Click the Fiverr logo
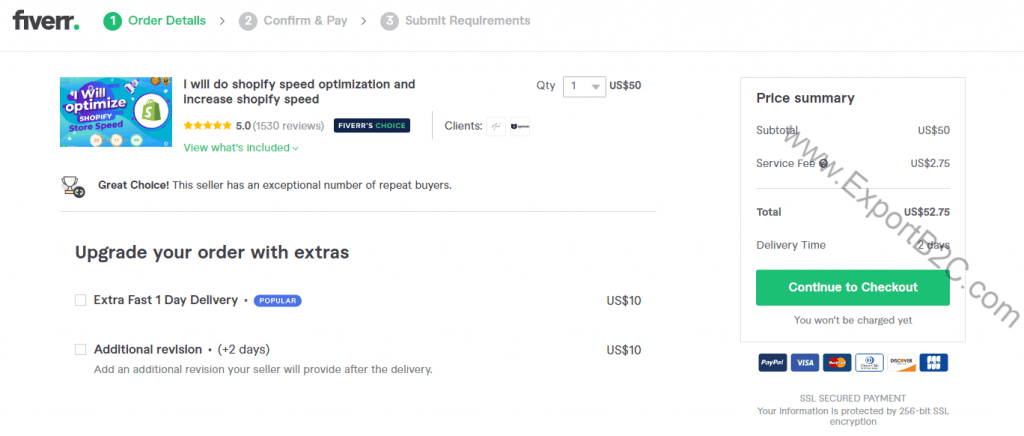This screenshot has width=1024, height=436. coord(45,20)
